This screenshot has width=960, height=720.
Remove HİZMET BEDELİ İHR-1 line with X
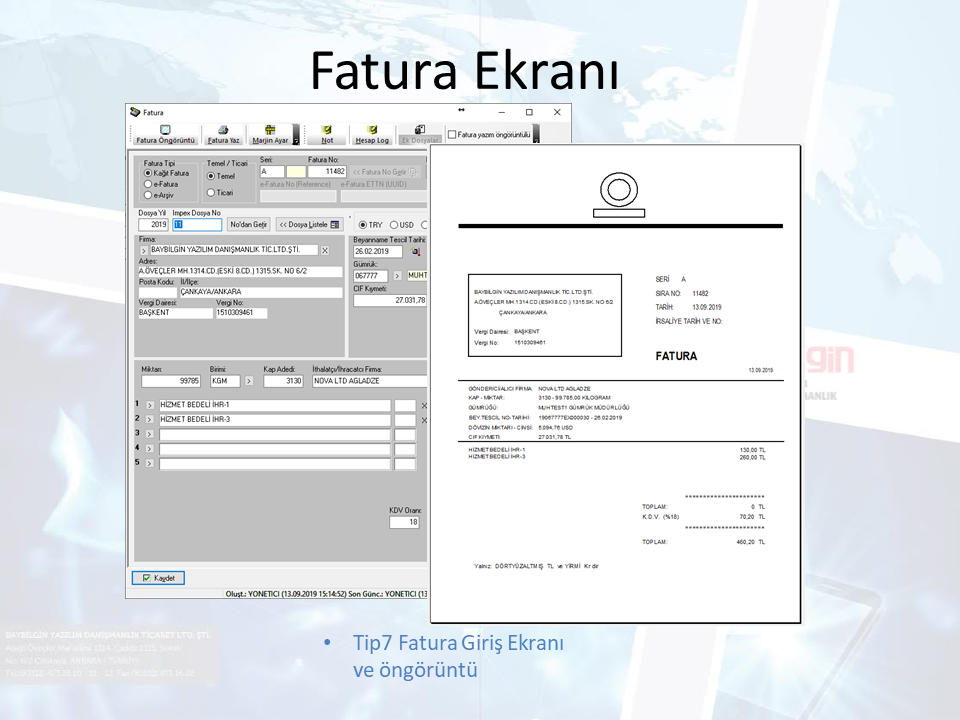point(423,405)
